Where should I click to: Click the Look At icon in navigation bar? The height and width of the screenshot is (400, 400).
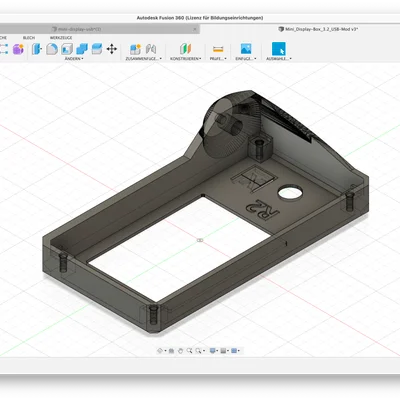171,351
